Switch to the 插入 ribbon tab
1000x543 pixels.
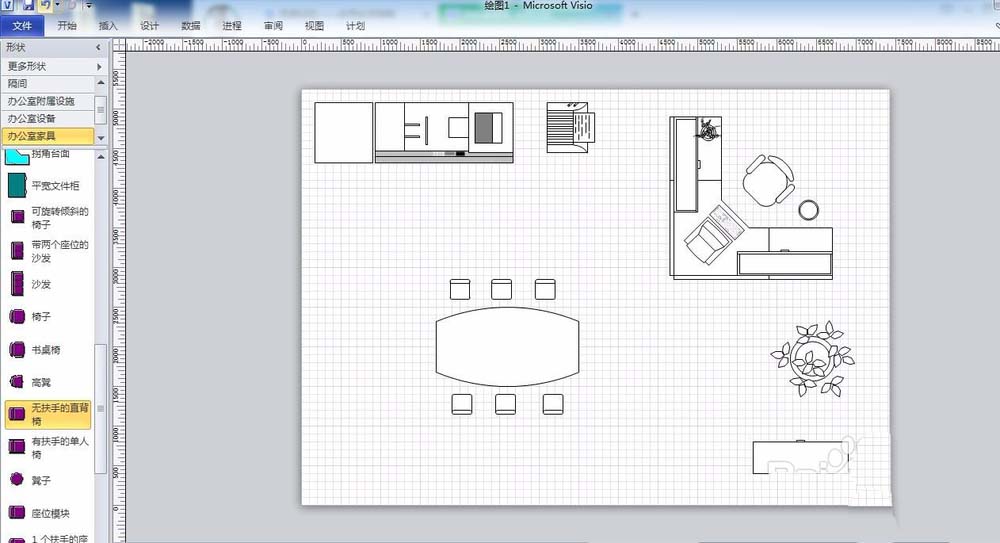coord(108,26)
